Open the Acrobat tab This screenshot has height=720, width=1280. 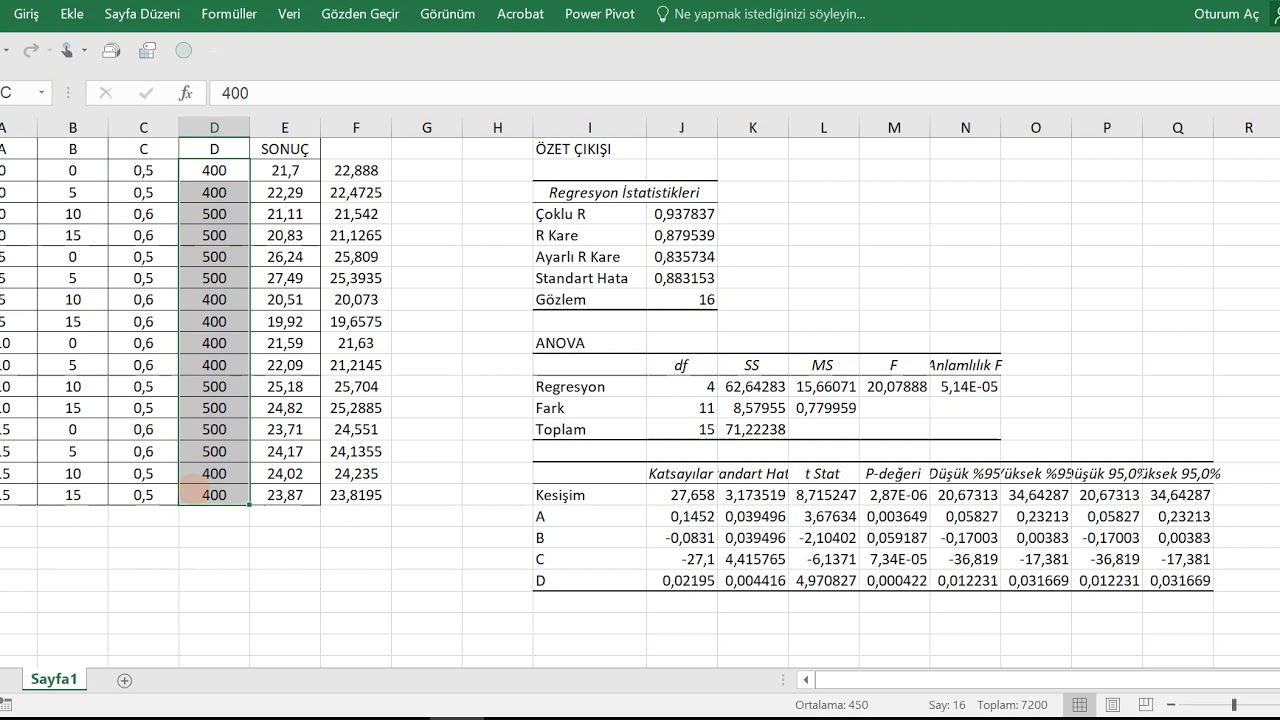[x=520, y=14]
